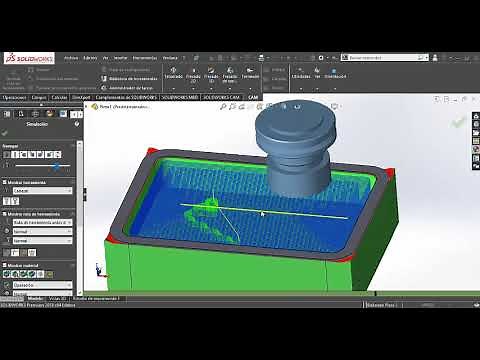Click the Simulación panel scrollbar
Image resolution: width=480 pixels, height=360 pixels.
pos(79,217)
